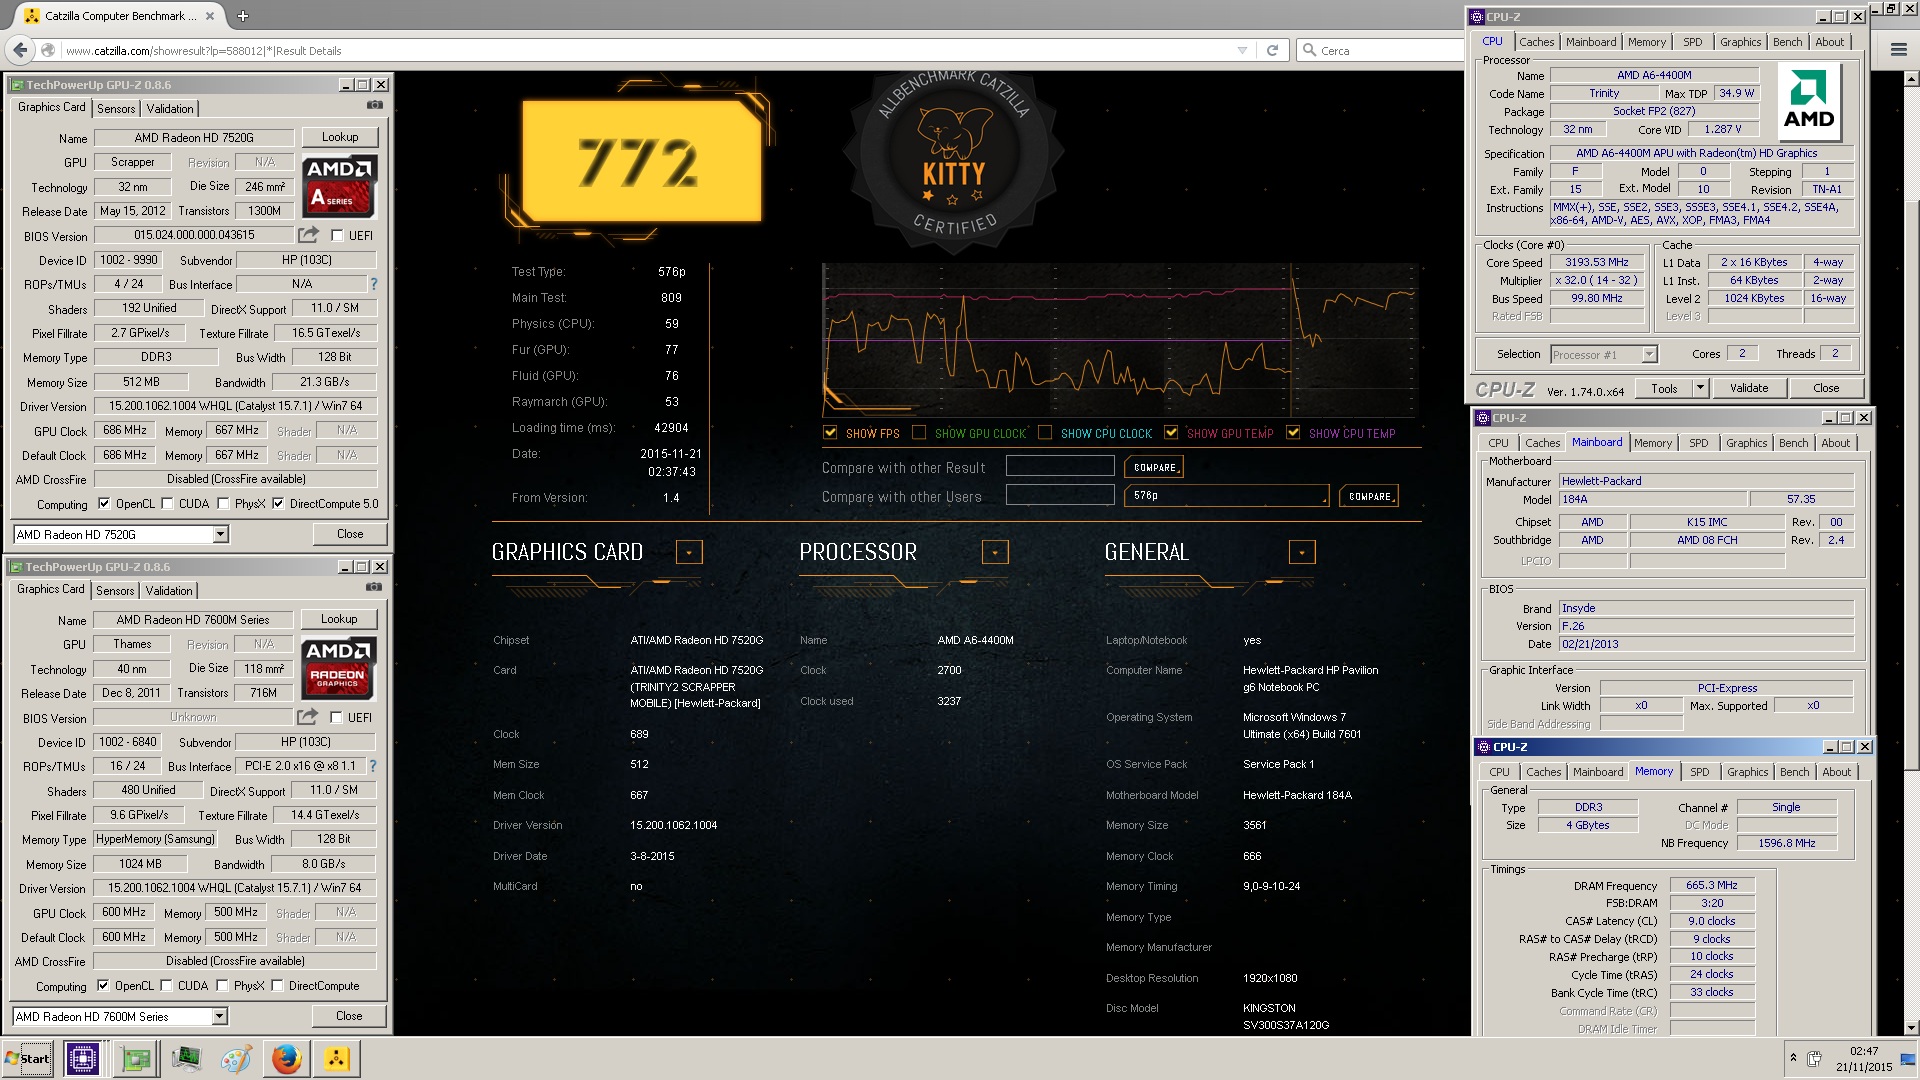Image resolution: width=1920 pixels, height=1080 pixels.
Task: Click Validate button in CPU-Z
Action: [1749, 388]
